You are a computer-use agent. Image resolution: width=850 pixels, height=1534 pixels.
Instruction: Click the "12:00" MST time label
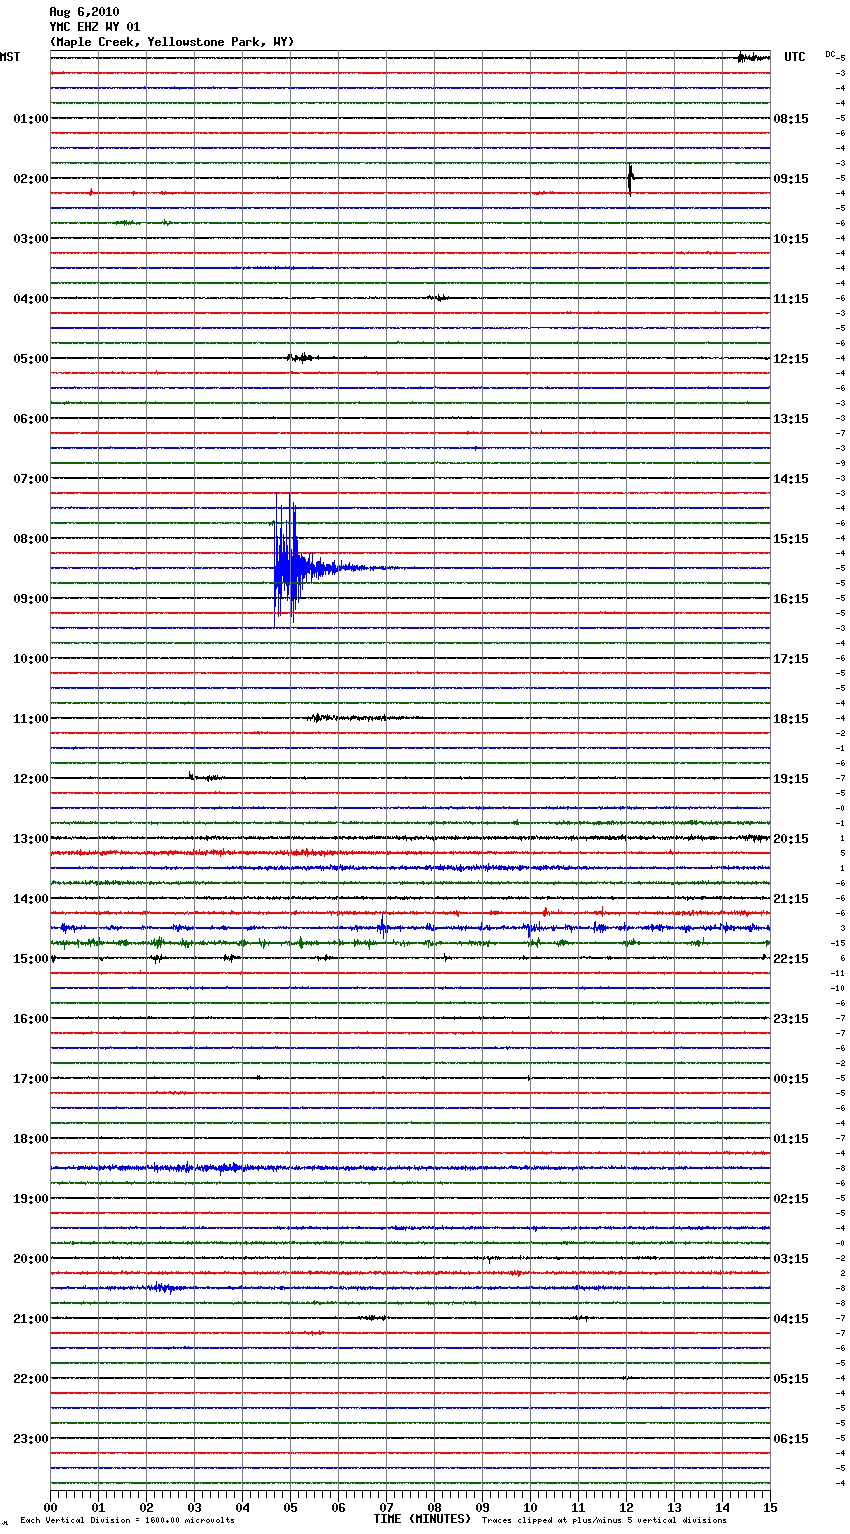click(31, 779)
